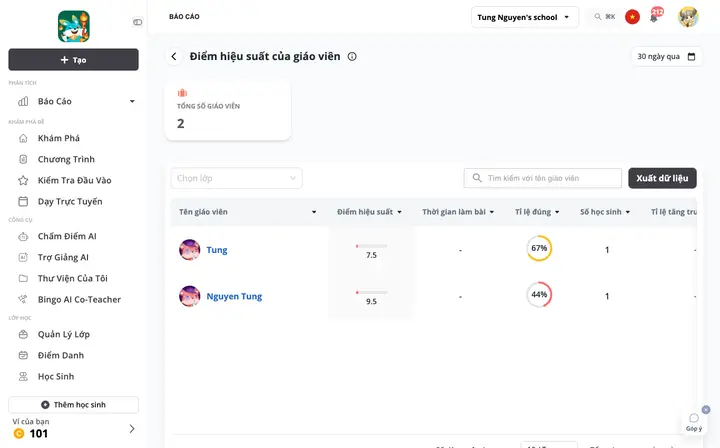Click the 67% accuracy circle

539,248
